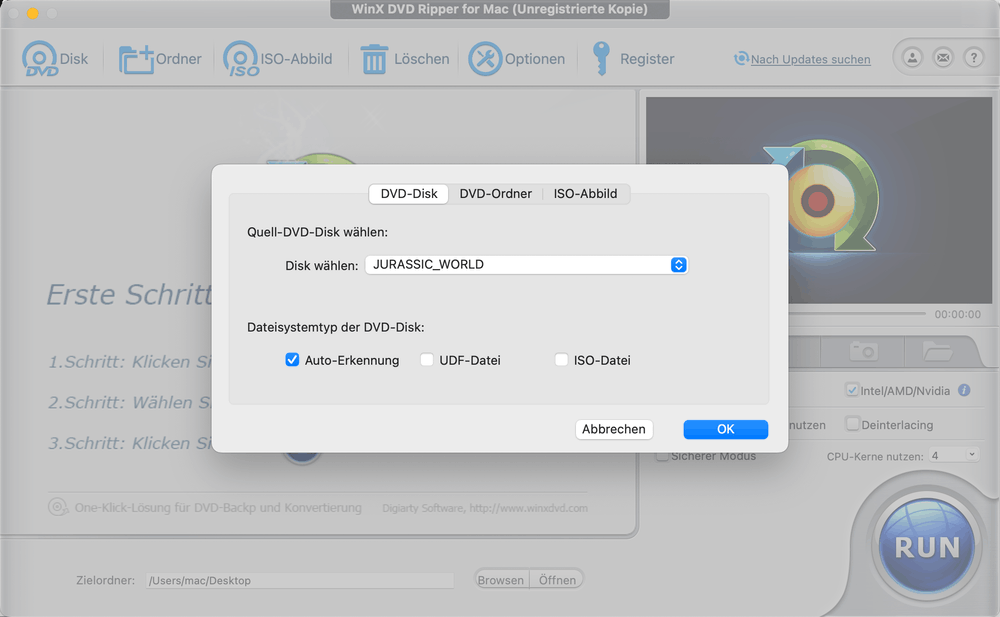The width and height of the screenshot is (1000, 617).
Task: Open the Disk wählen dropdown
Action: pos(526,265)
